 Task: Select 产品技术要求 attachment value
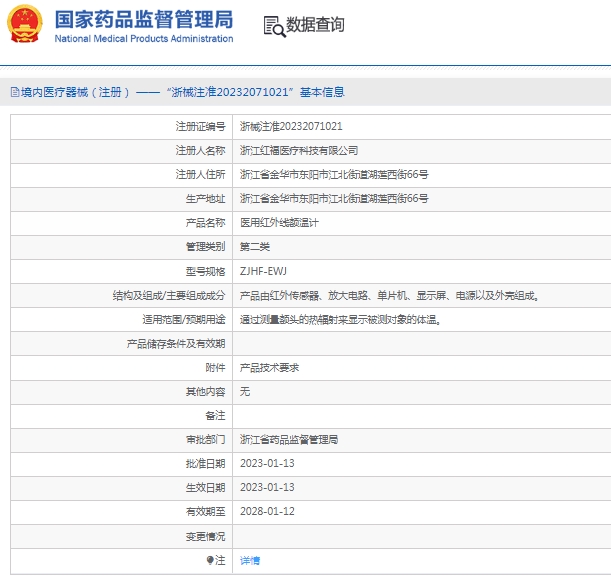click(269, 368)
